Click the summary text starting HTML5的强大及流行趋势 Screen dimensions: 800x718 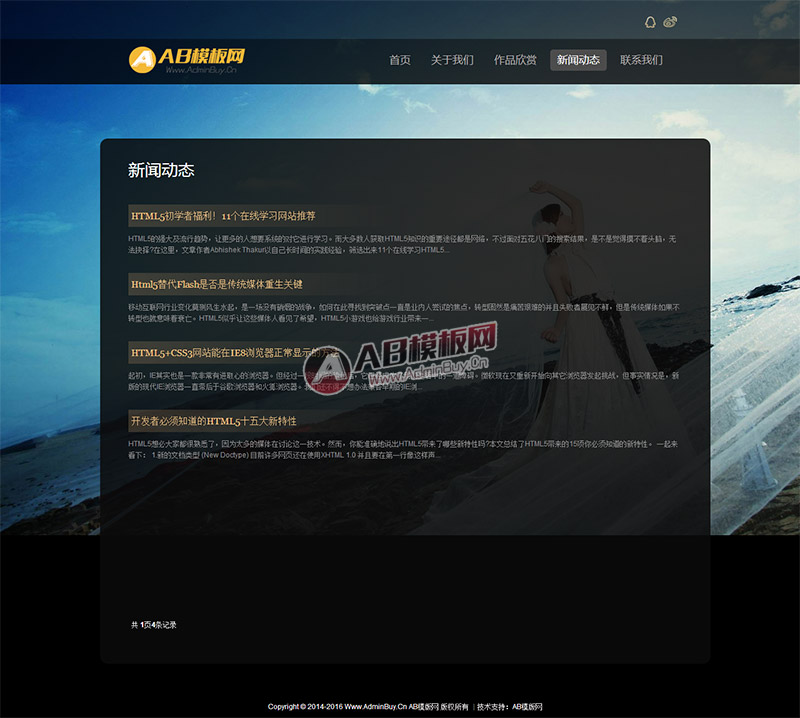pyautogui.click(x=402, y=244)
